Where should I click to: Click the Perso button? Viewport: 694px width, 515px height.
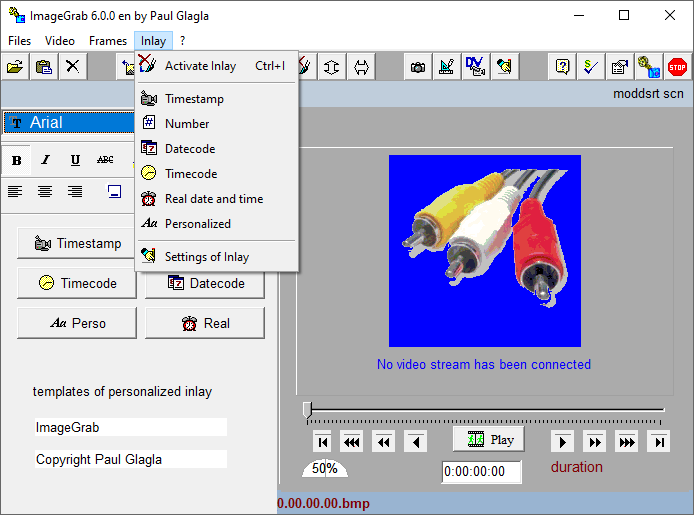pyautogui.click(x=77, y=323)
